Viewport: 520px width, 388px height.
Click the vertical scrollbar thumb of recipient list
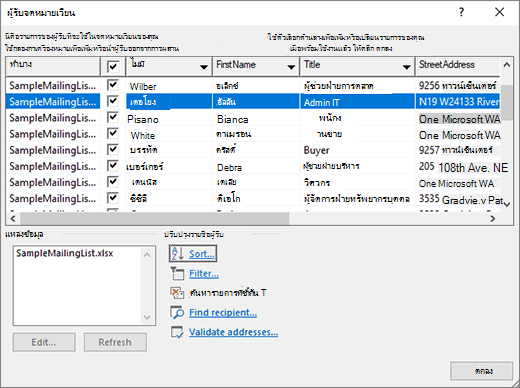click(x=507, y=102)
